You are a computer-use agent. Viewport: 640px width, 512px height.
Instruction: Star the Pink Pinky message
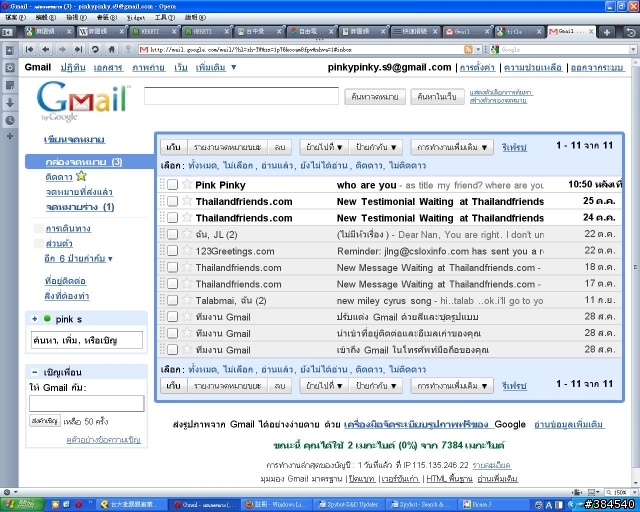click(x=187, y=184)
